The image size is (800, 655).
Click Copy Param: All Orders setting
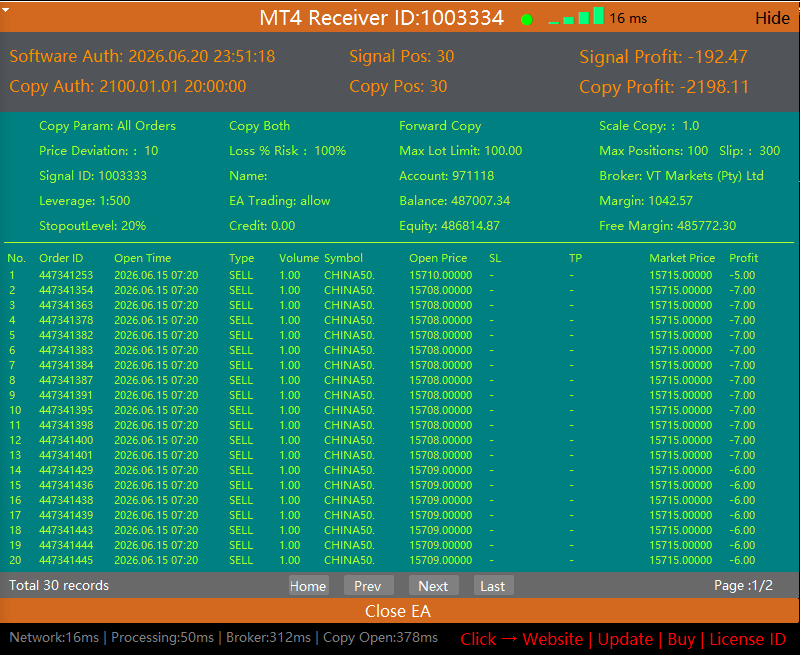tap(107, 126)
